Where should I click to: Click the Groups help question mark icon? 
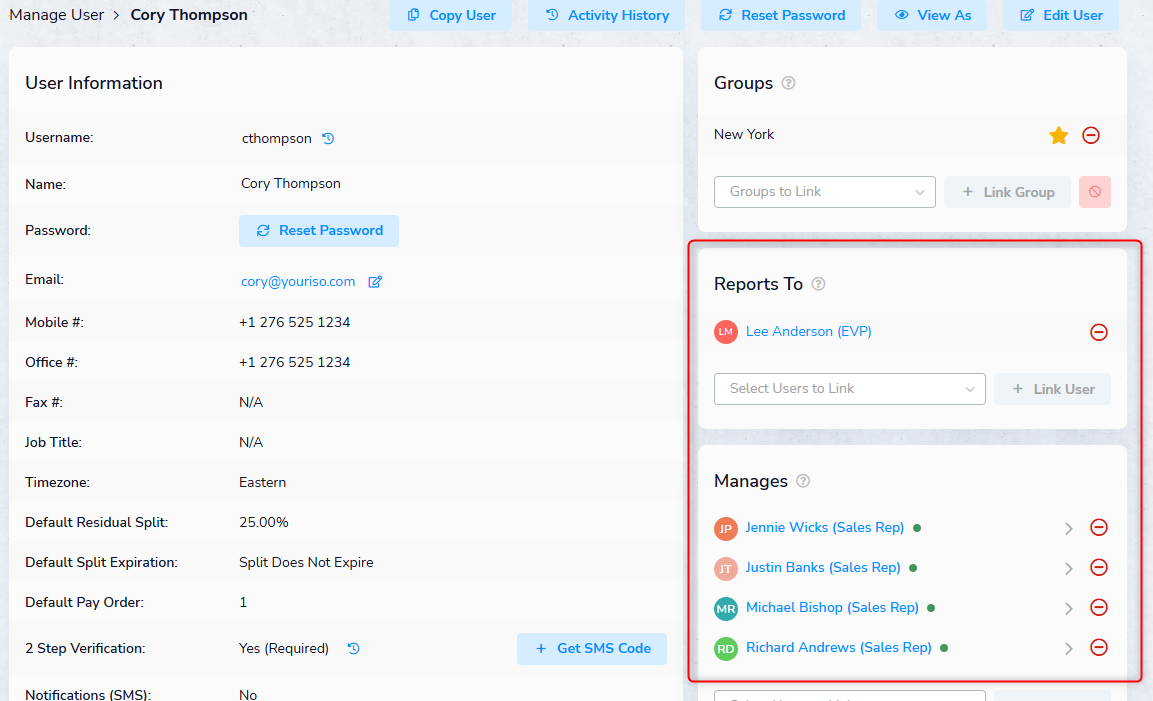click(x=788, y=83)
